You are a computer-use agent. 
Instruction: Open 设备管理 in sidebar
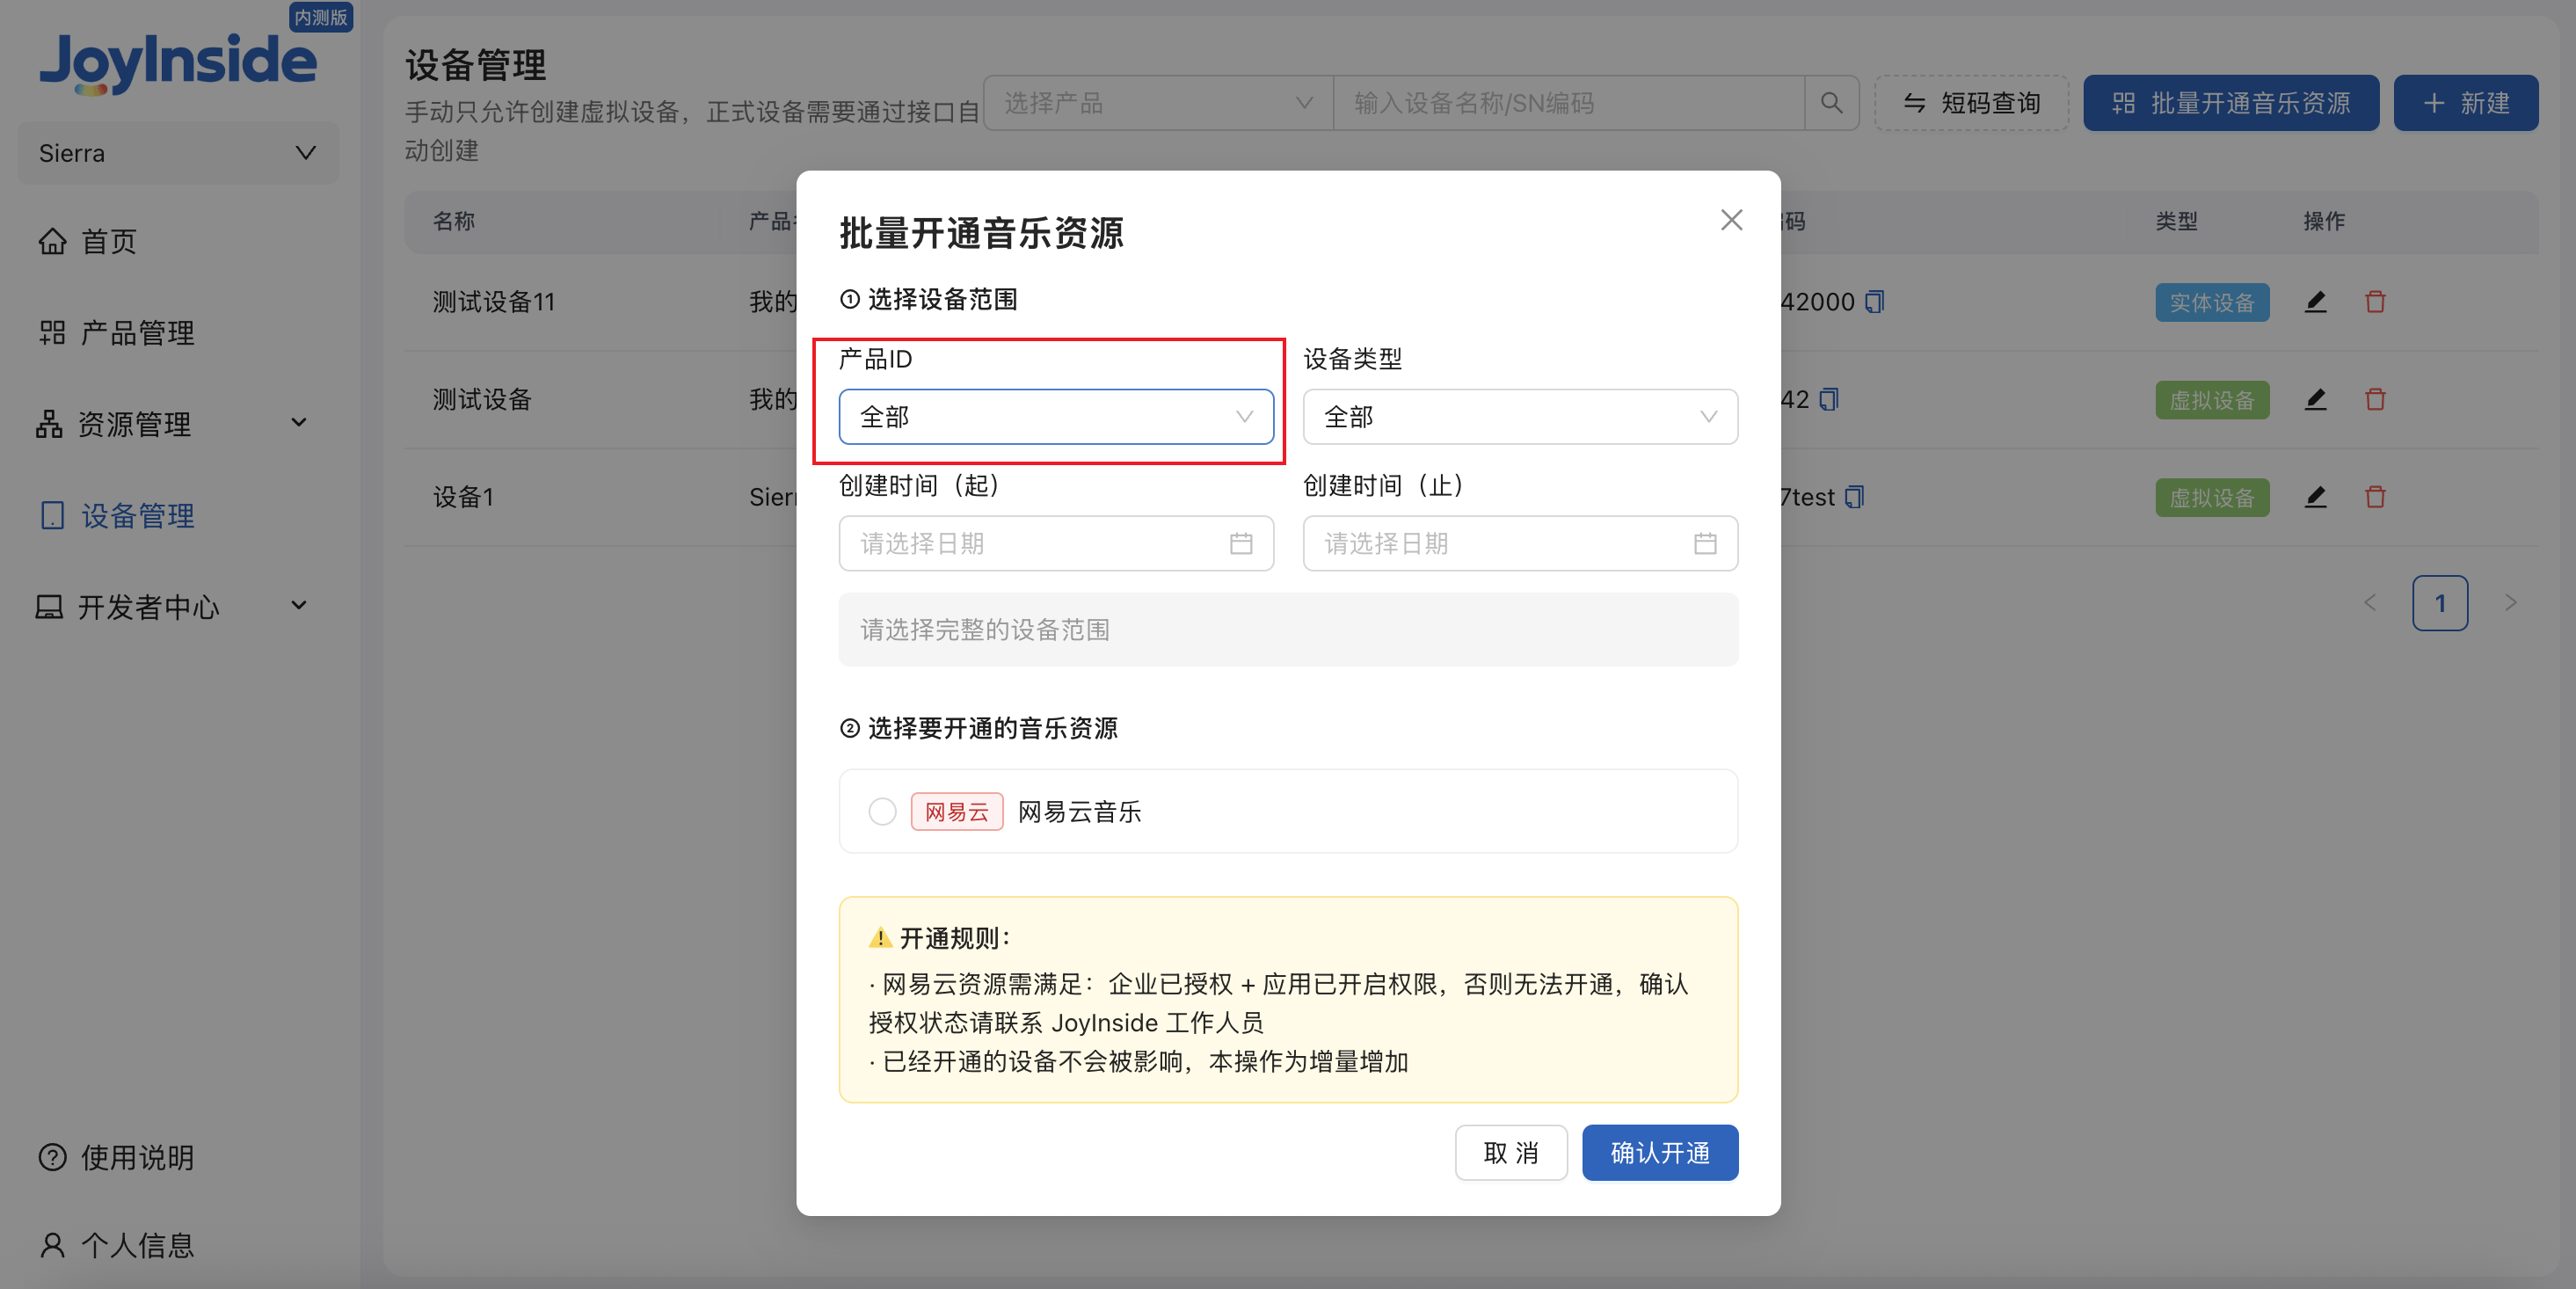coord(117,515)
